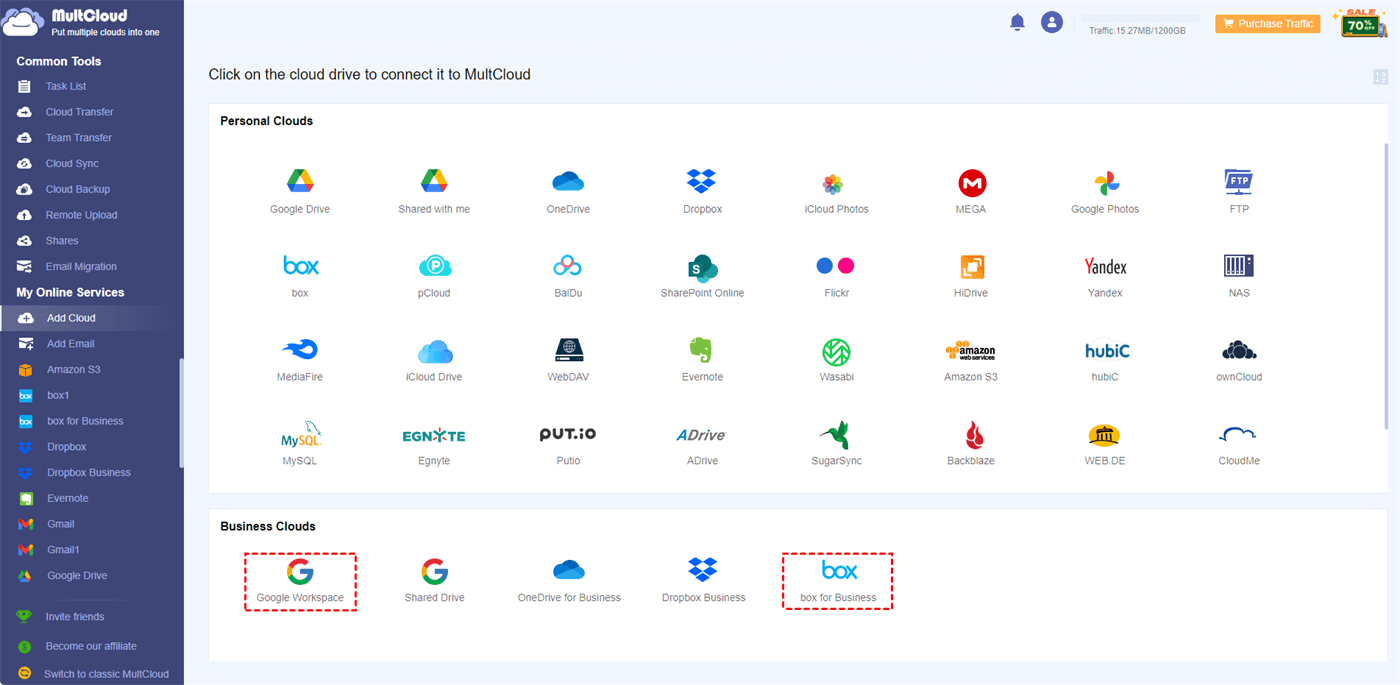Open the user account avatar
Viewport: 1400px width, 685px height.
pos(1051,22)
